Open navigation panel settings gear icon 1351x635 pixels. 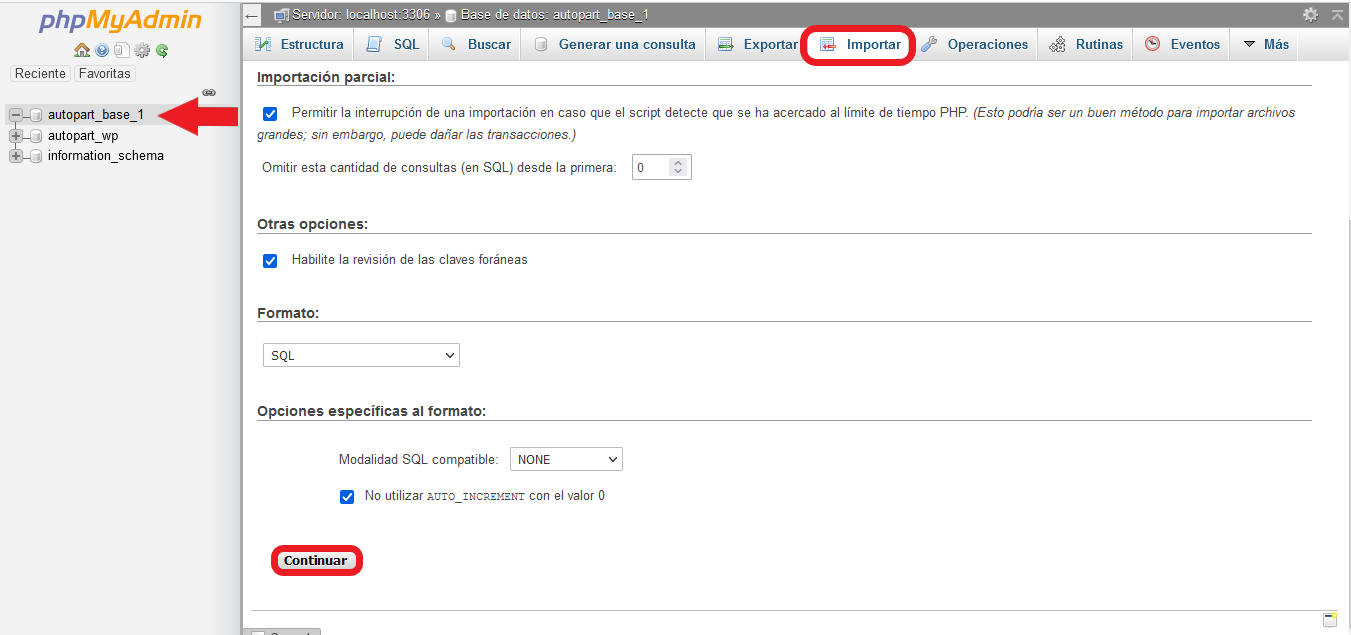click(x=142, y=50)
